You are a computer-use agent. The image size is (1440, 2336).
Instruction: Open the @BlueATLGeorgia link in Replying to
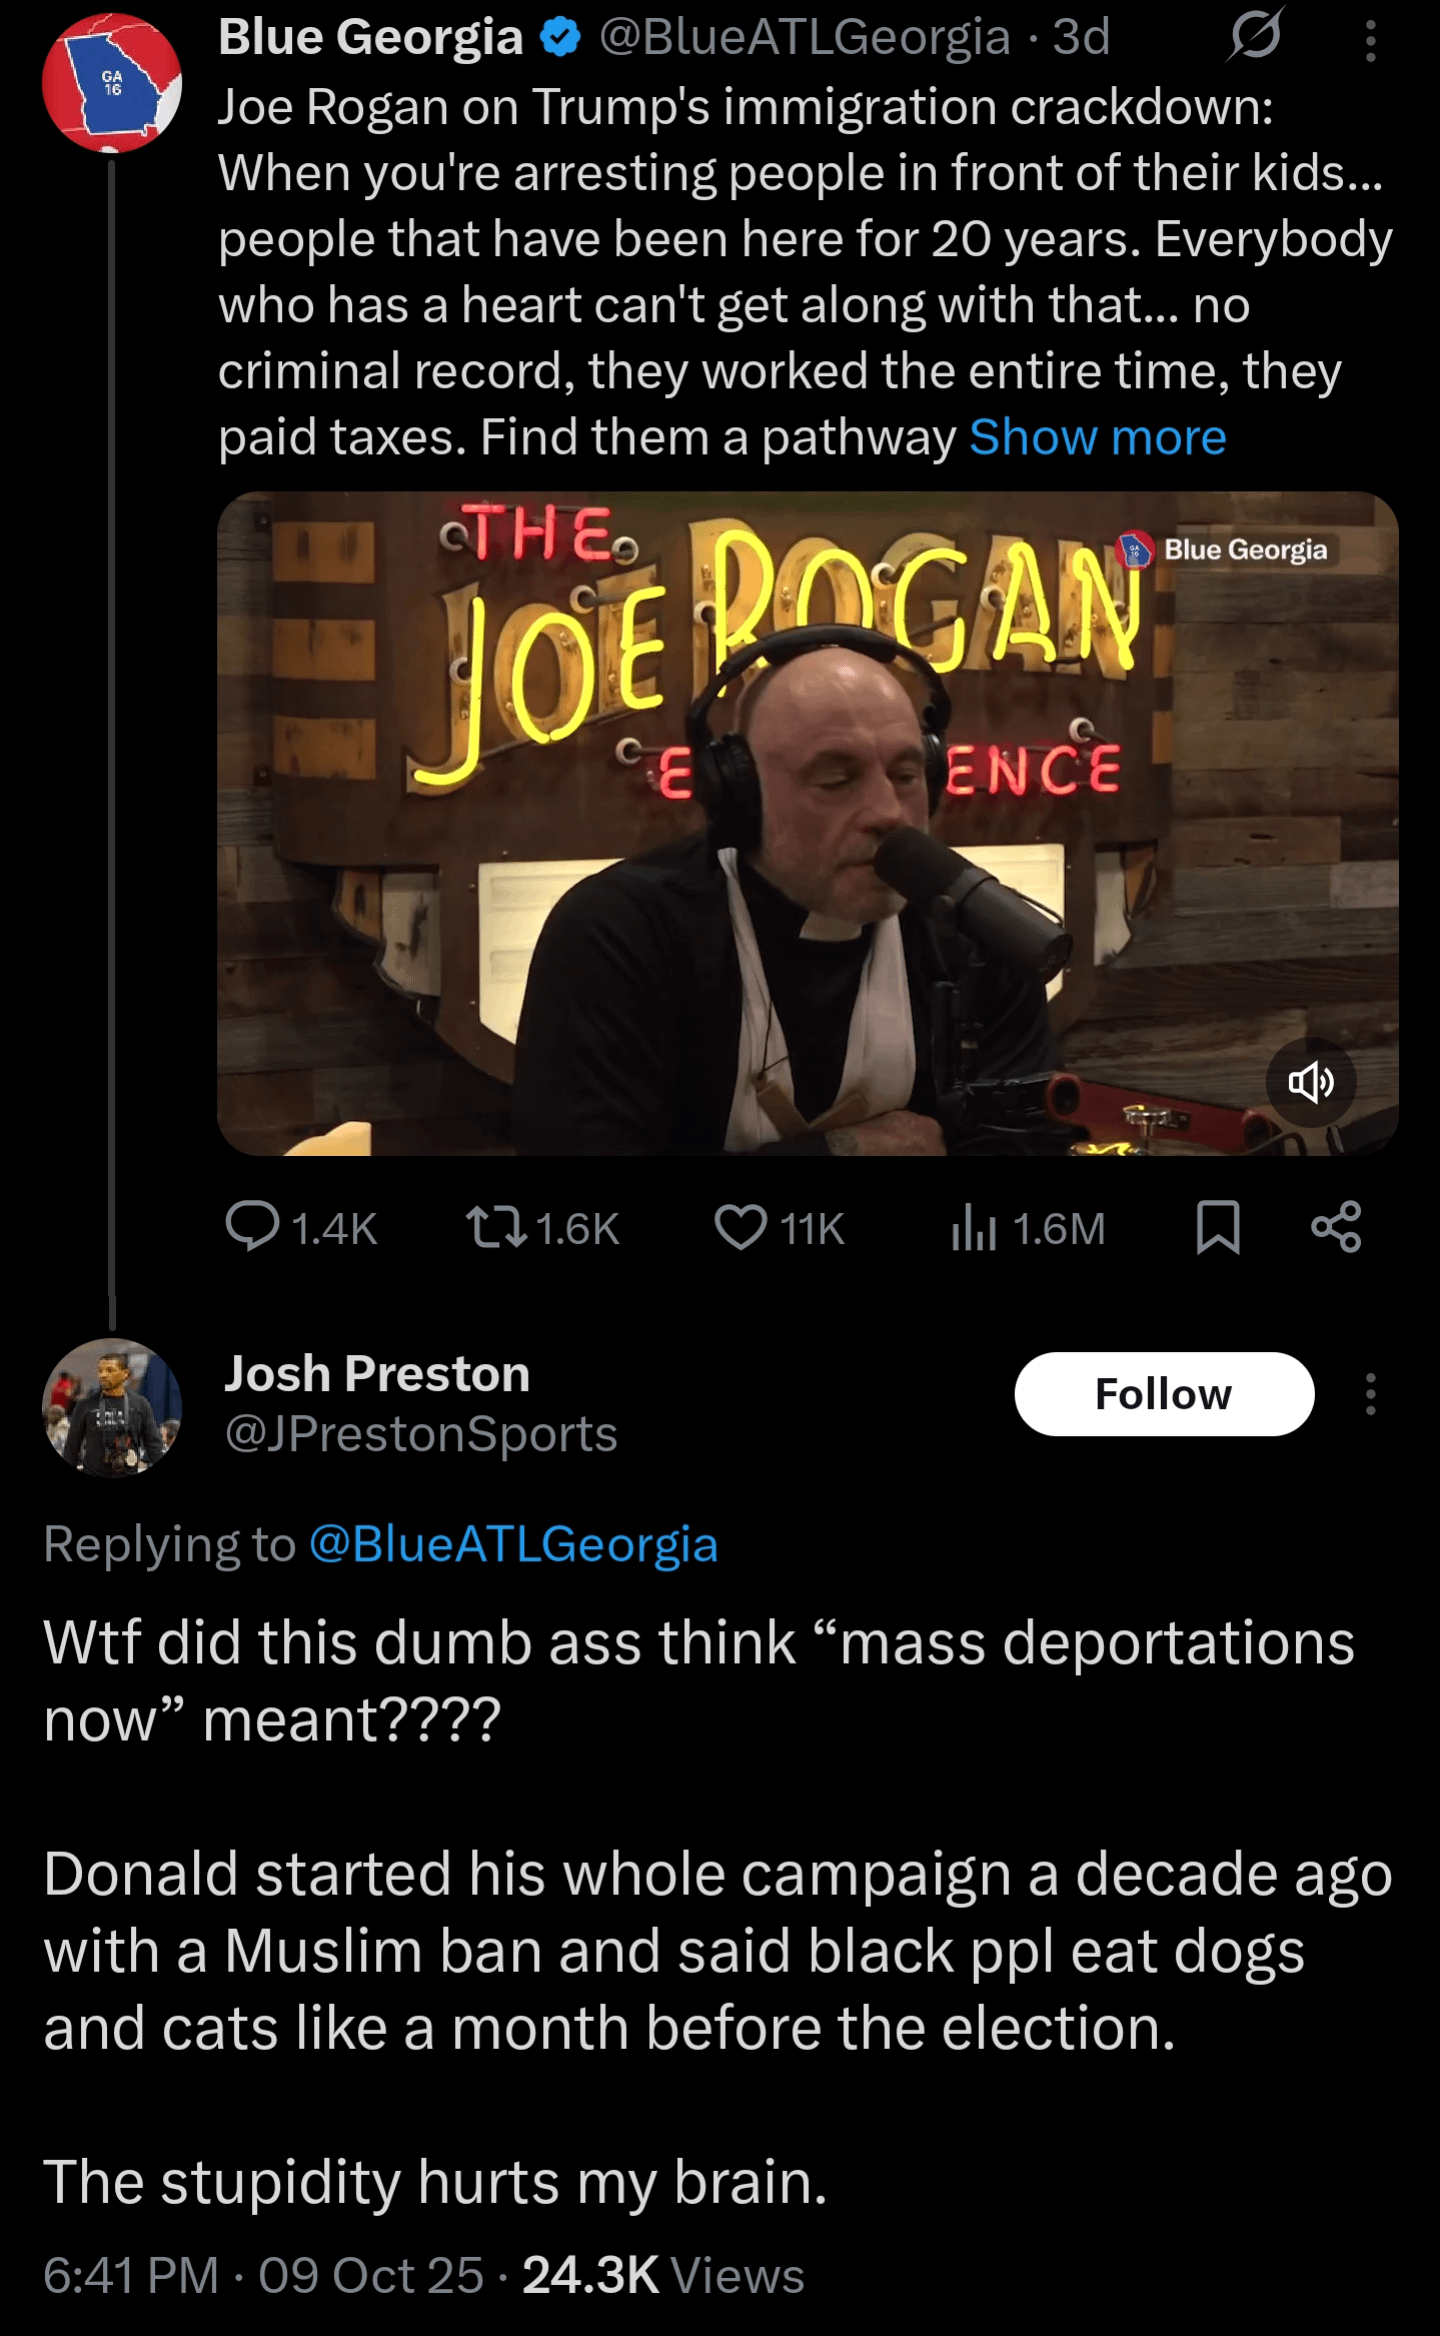click(x=513, y=1544)
